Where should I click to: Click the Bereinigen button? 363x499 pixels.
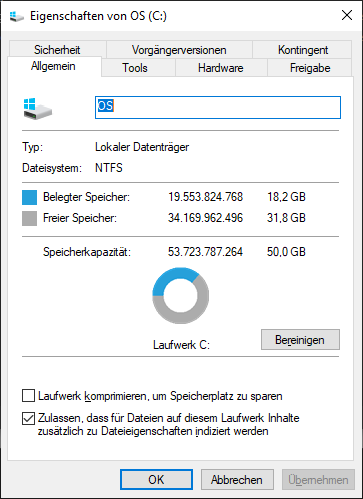[300, 340]
